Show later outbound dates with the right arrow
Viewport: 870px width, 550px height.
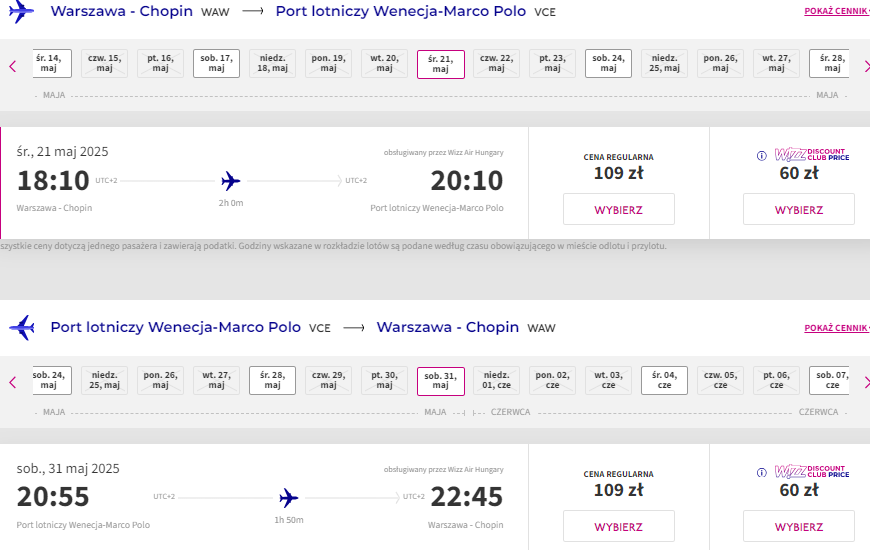[x=867, y=67]
